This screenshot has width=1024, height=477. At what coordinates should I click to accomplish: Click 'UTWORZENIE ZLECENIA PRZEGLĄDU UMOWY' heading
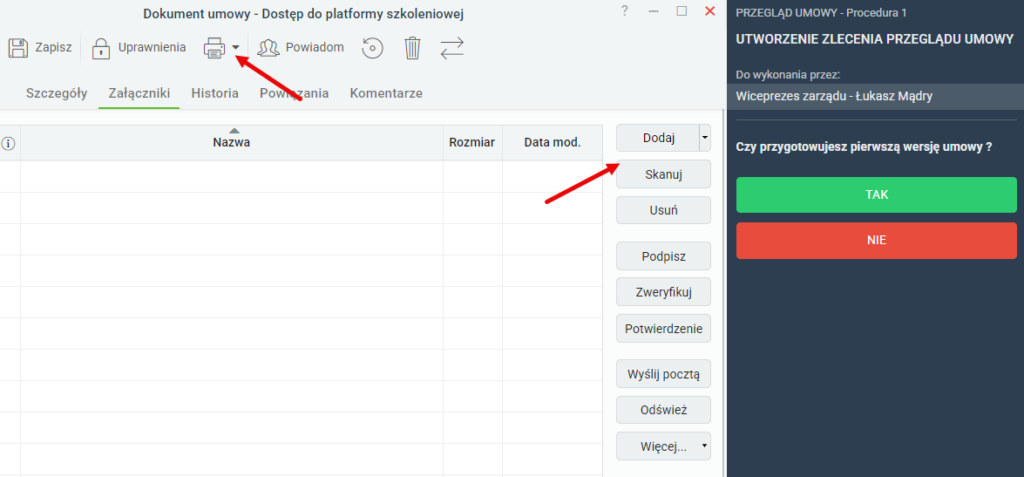click(874, 39)
